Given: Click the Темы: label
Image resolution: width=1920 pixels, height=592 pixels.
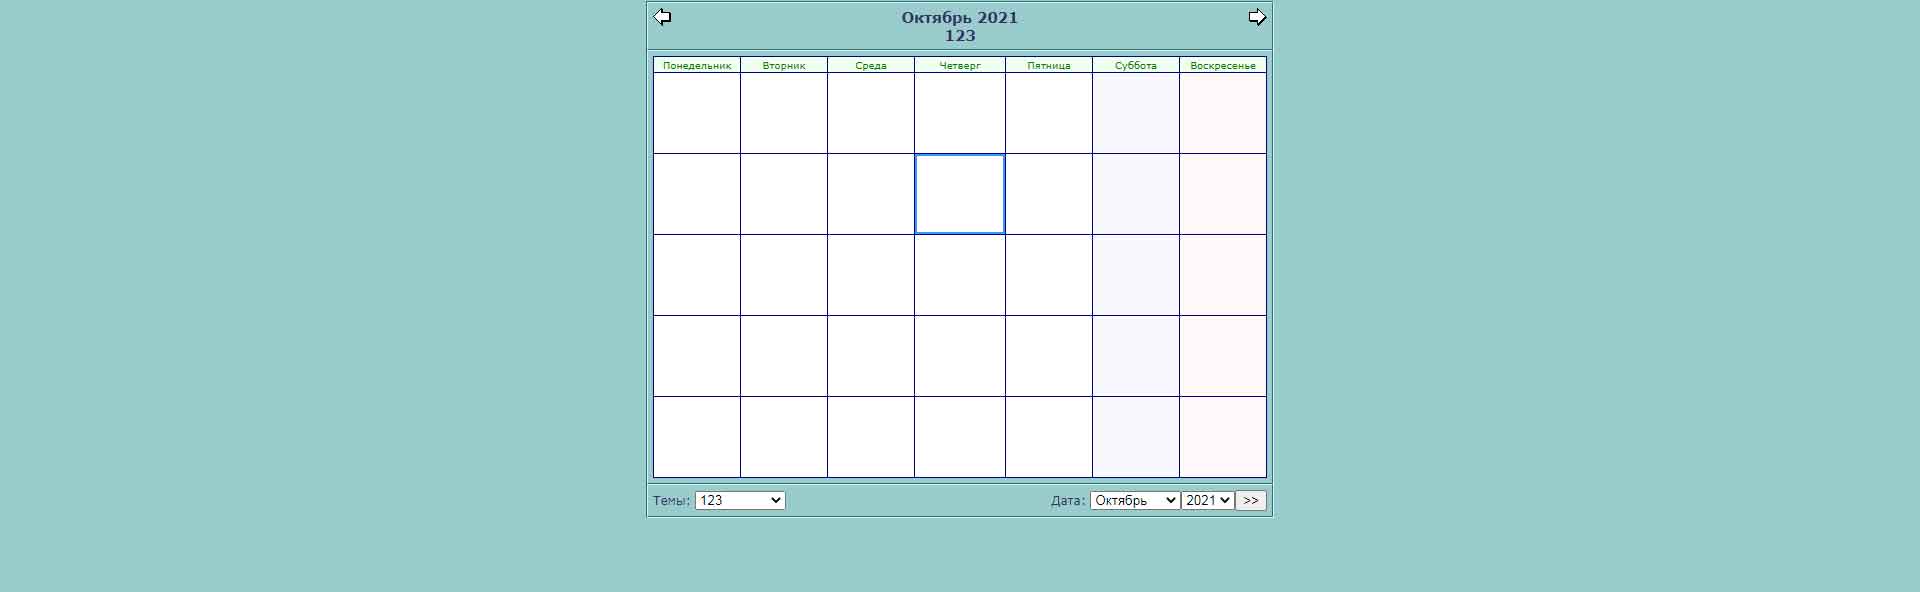Looking at the screenshot, I should 671,500.
